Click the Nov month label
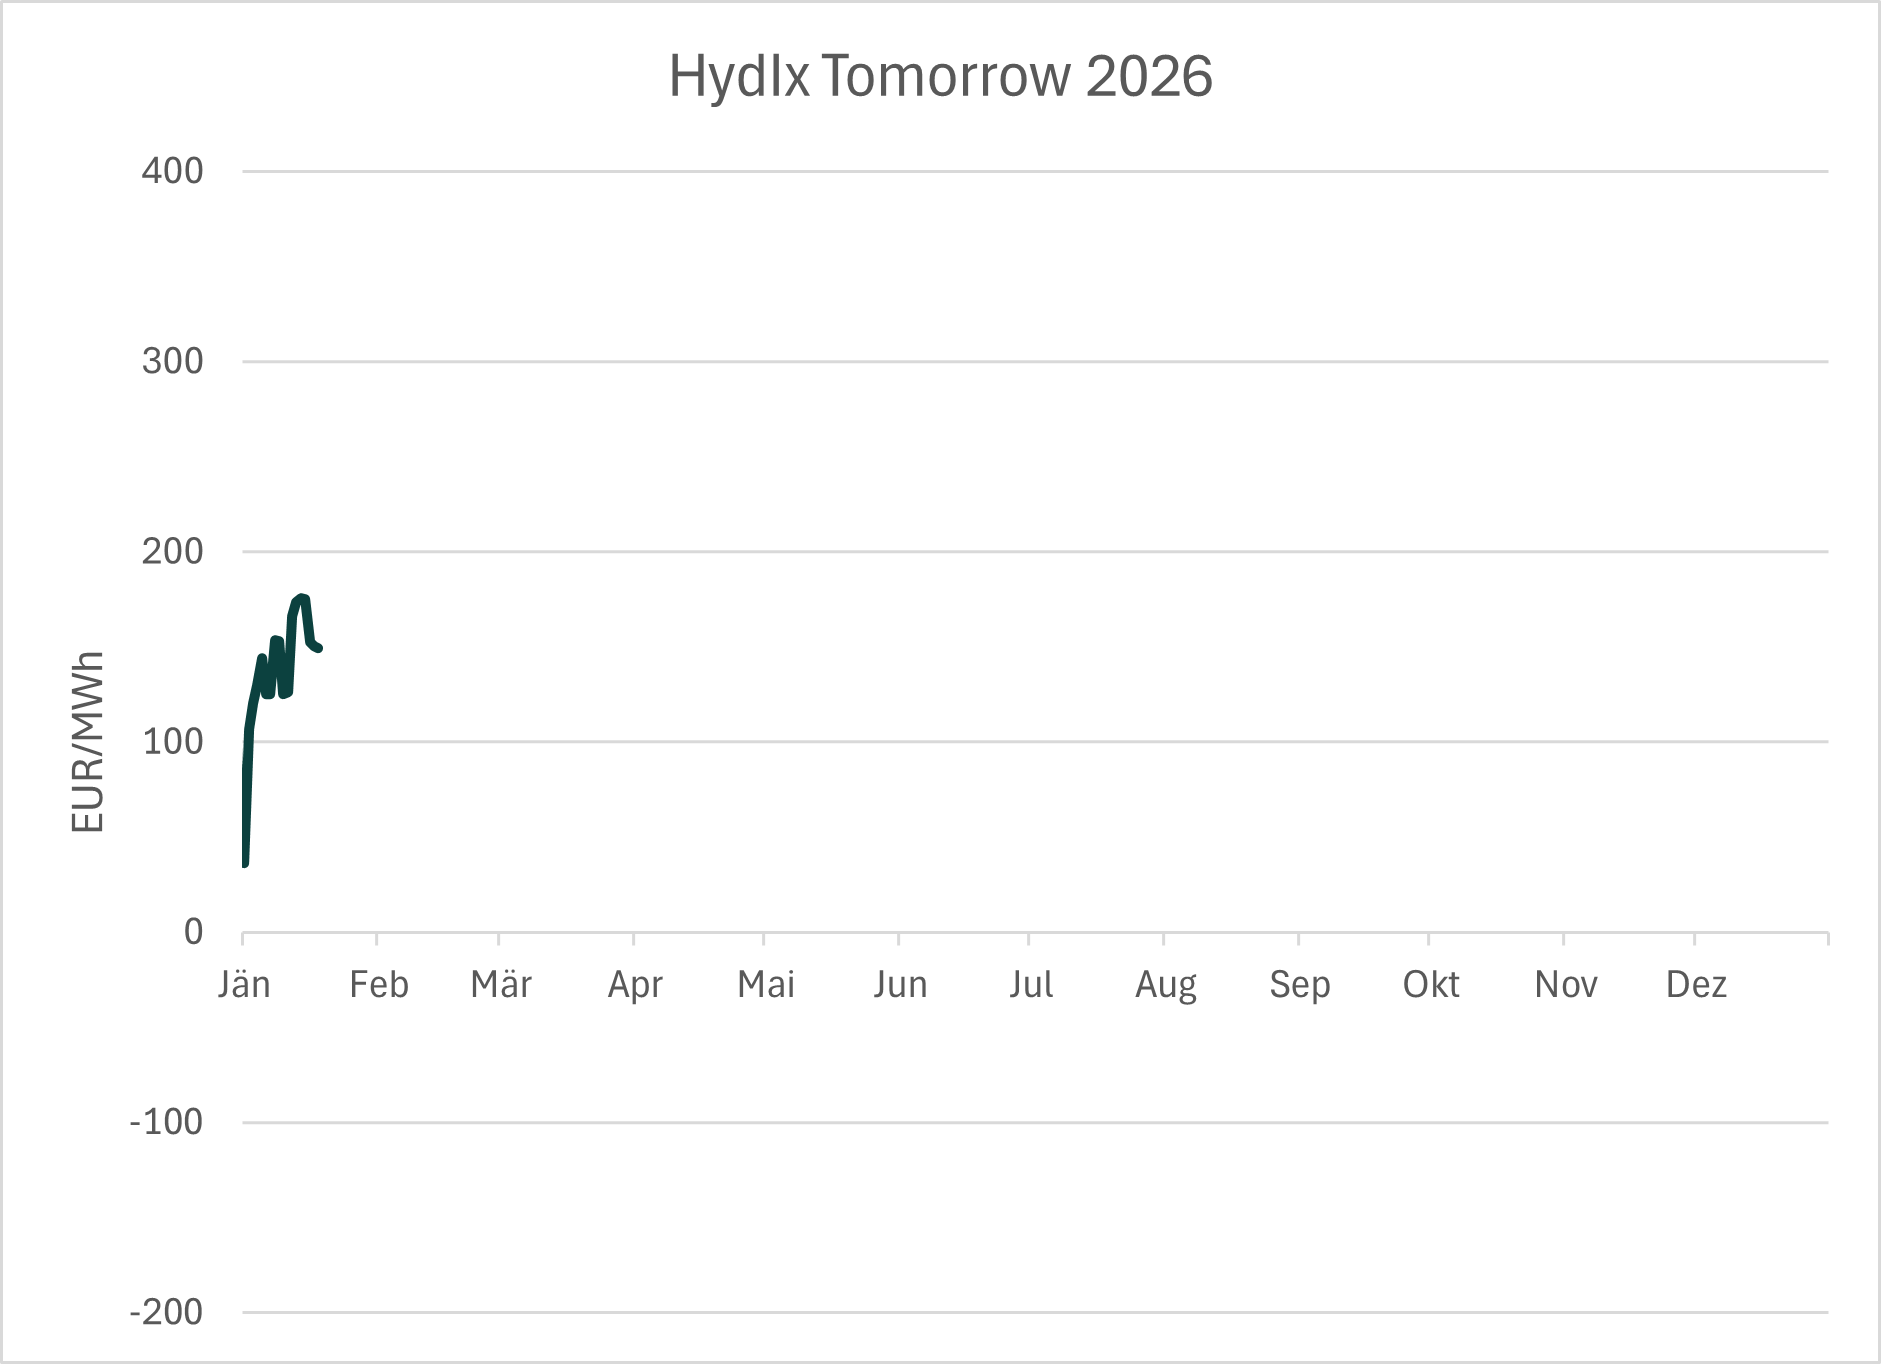 (1565, 985)
